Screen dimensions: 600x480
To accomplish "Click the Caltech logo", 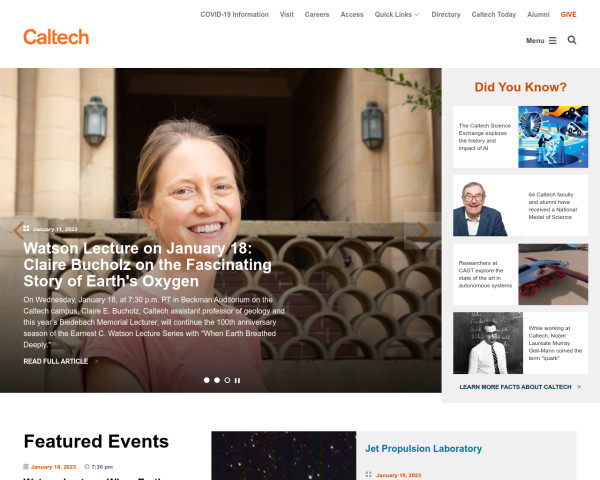I will coord(56,37).
